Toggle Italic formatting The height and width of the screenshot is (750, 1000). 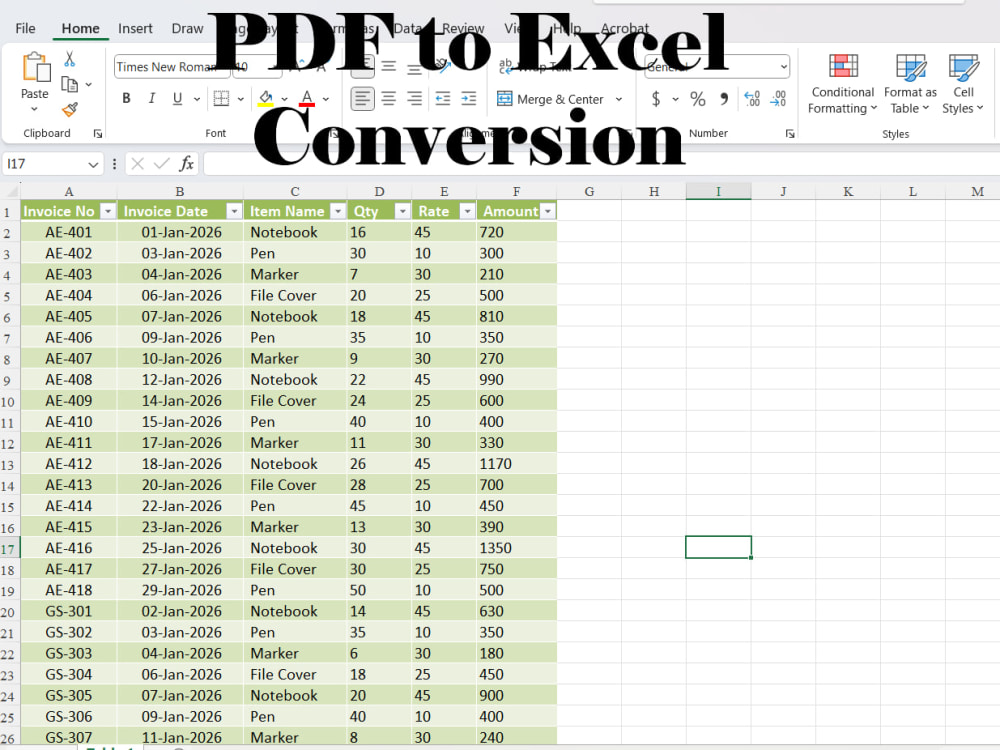152,98
